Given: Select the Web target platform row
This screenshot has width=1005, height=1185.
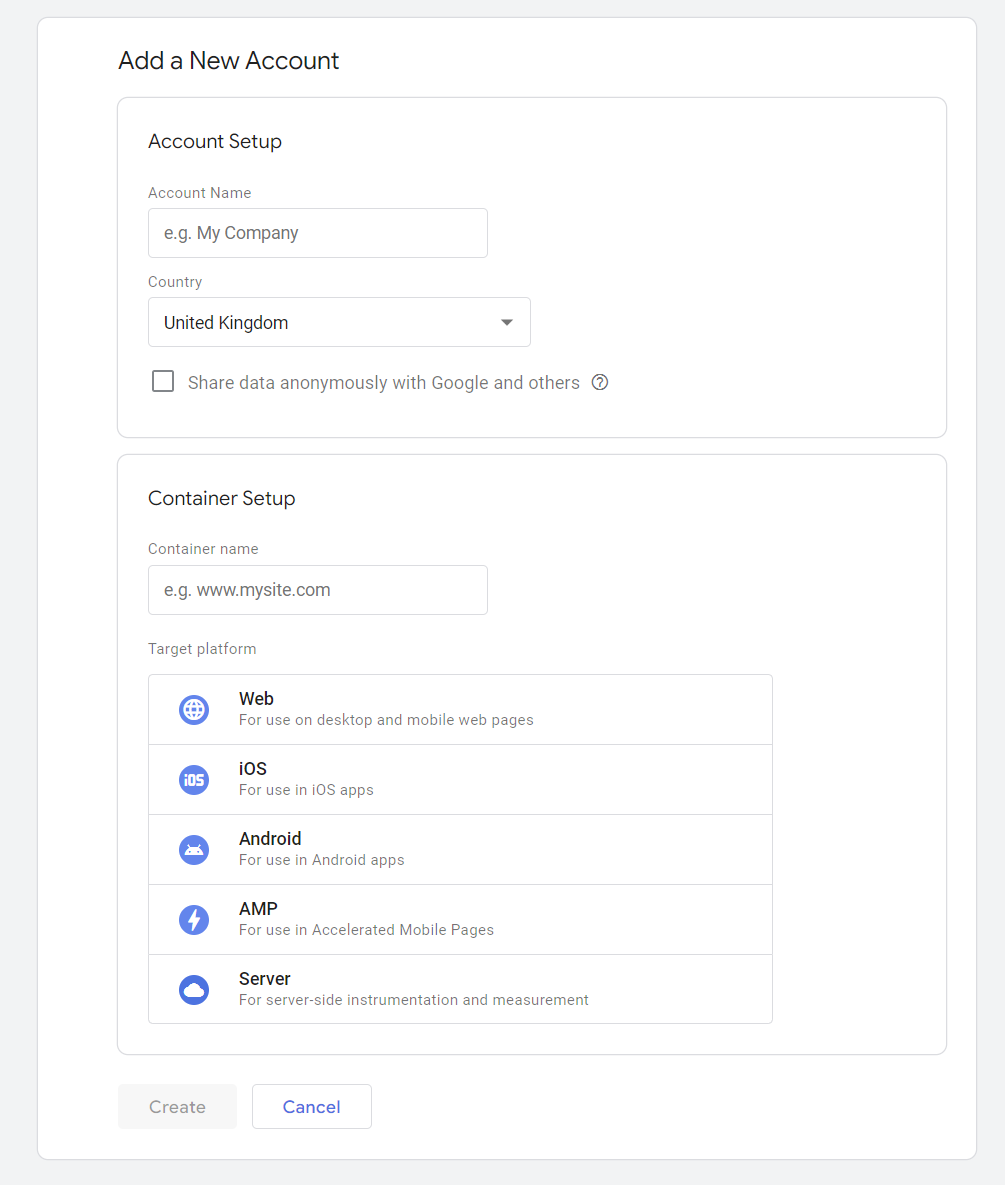Looking at the screenshot, I should tap(460, 710).
